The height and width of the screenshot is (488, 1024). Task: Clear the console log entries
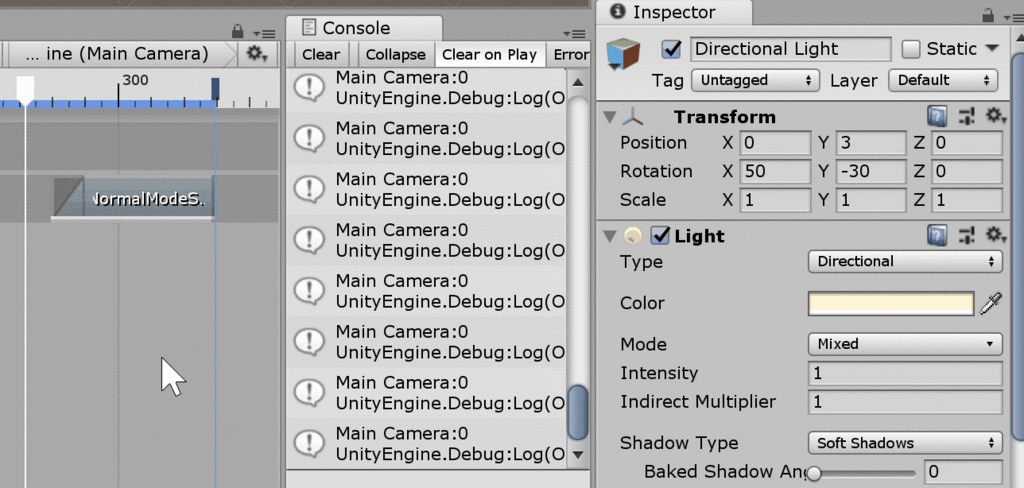click(321, 55)
